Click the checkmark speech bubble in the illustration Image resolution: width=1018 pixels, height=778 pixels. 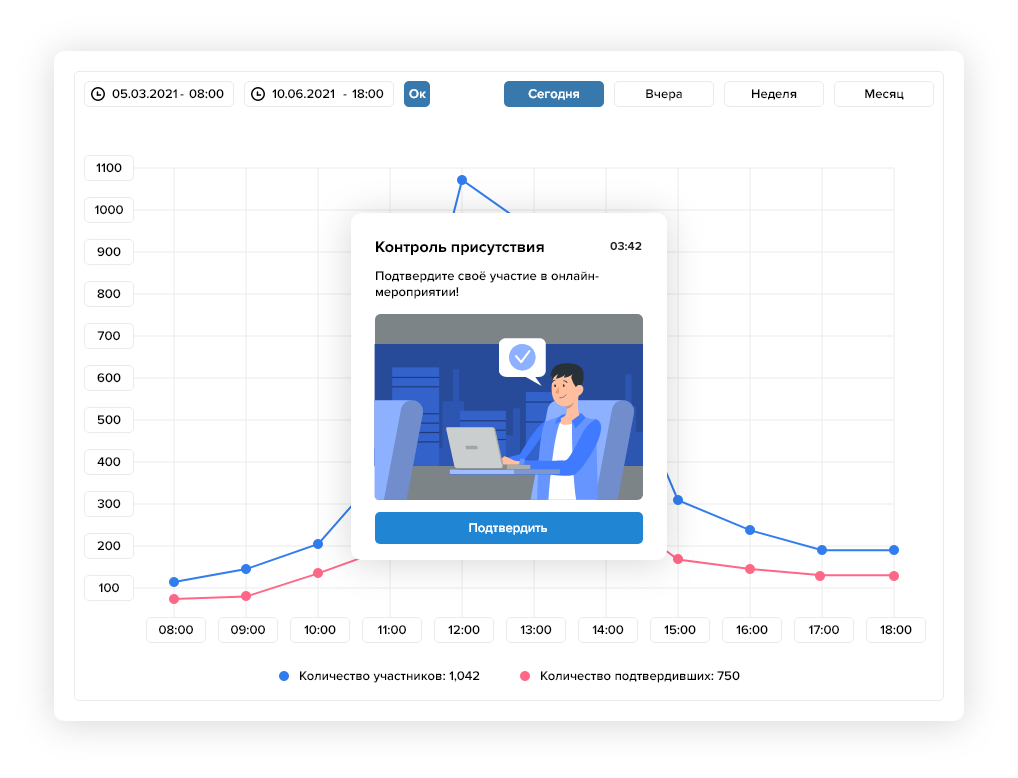522,357
